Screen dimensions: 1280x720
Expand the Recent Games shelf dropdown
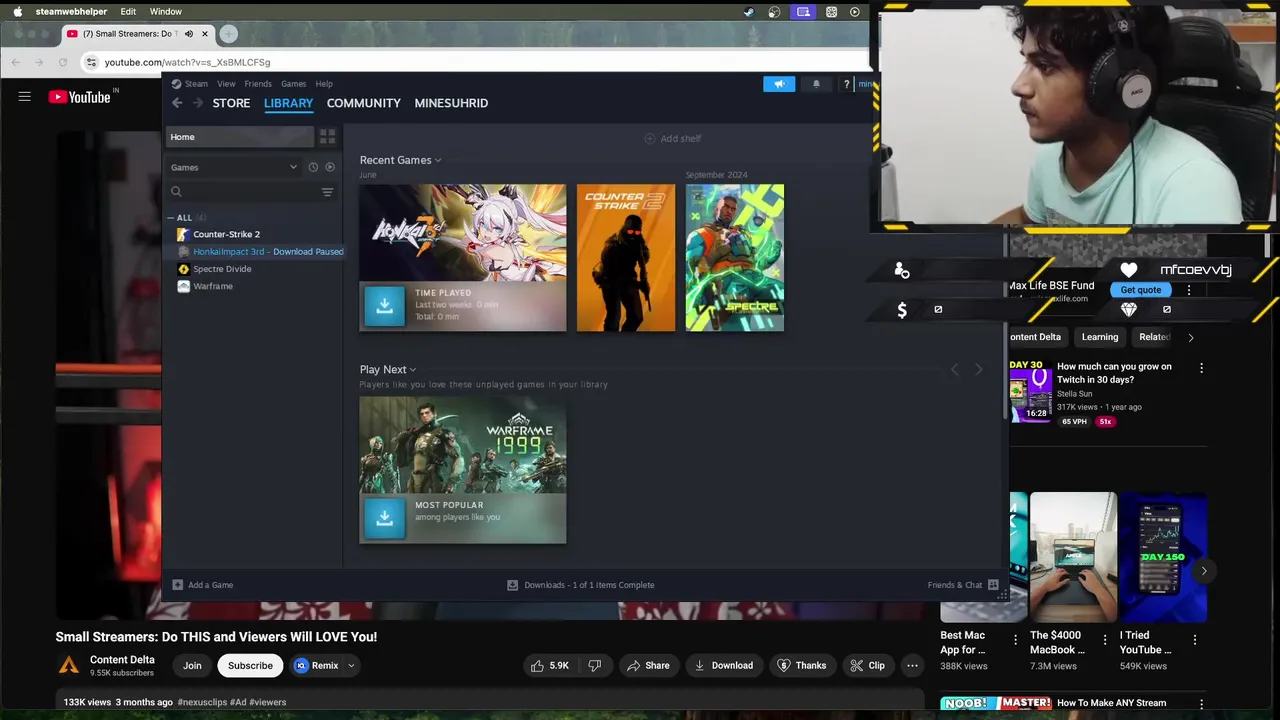[x=438, y=160]
